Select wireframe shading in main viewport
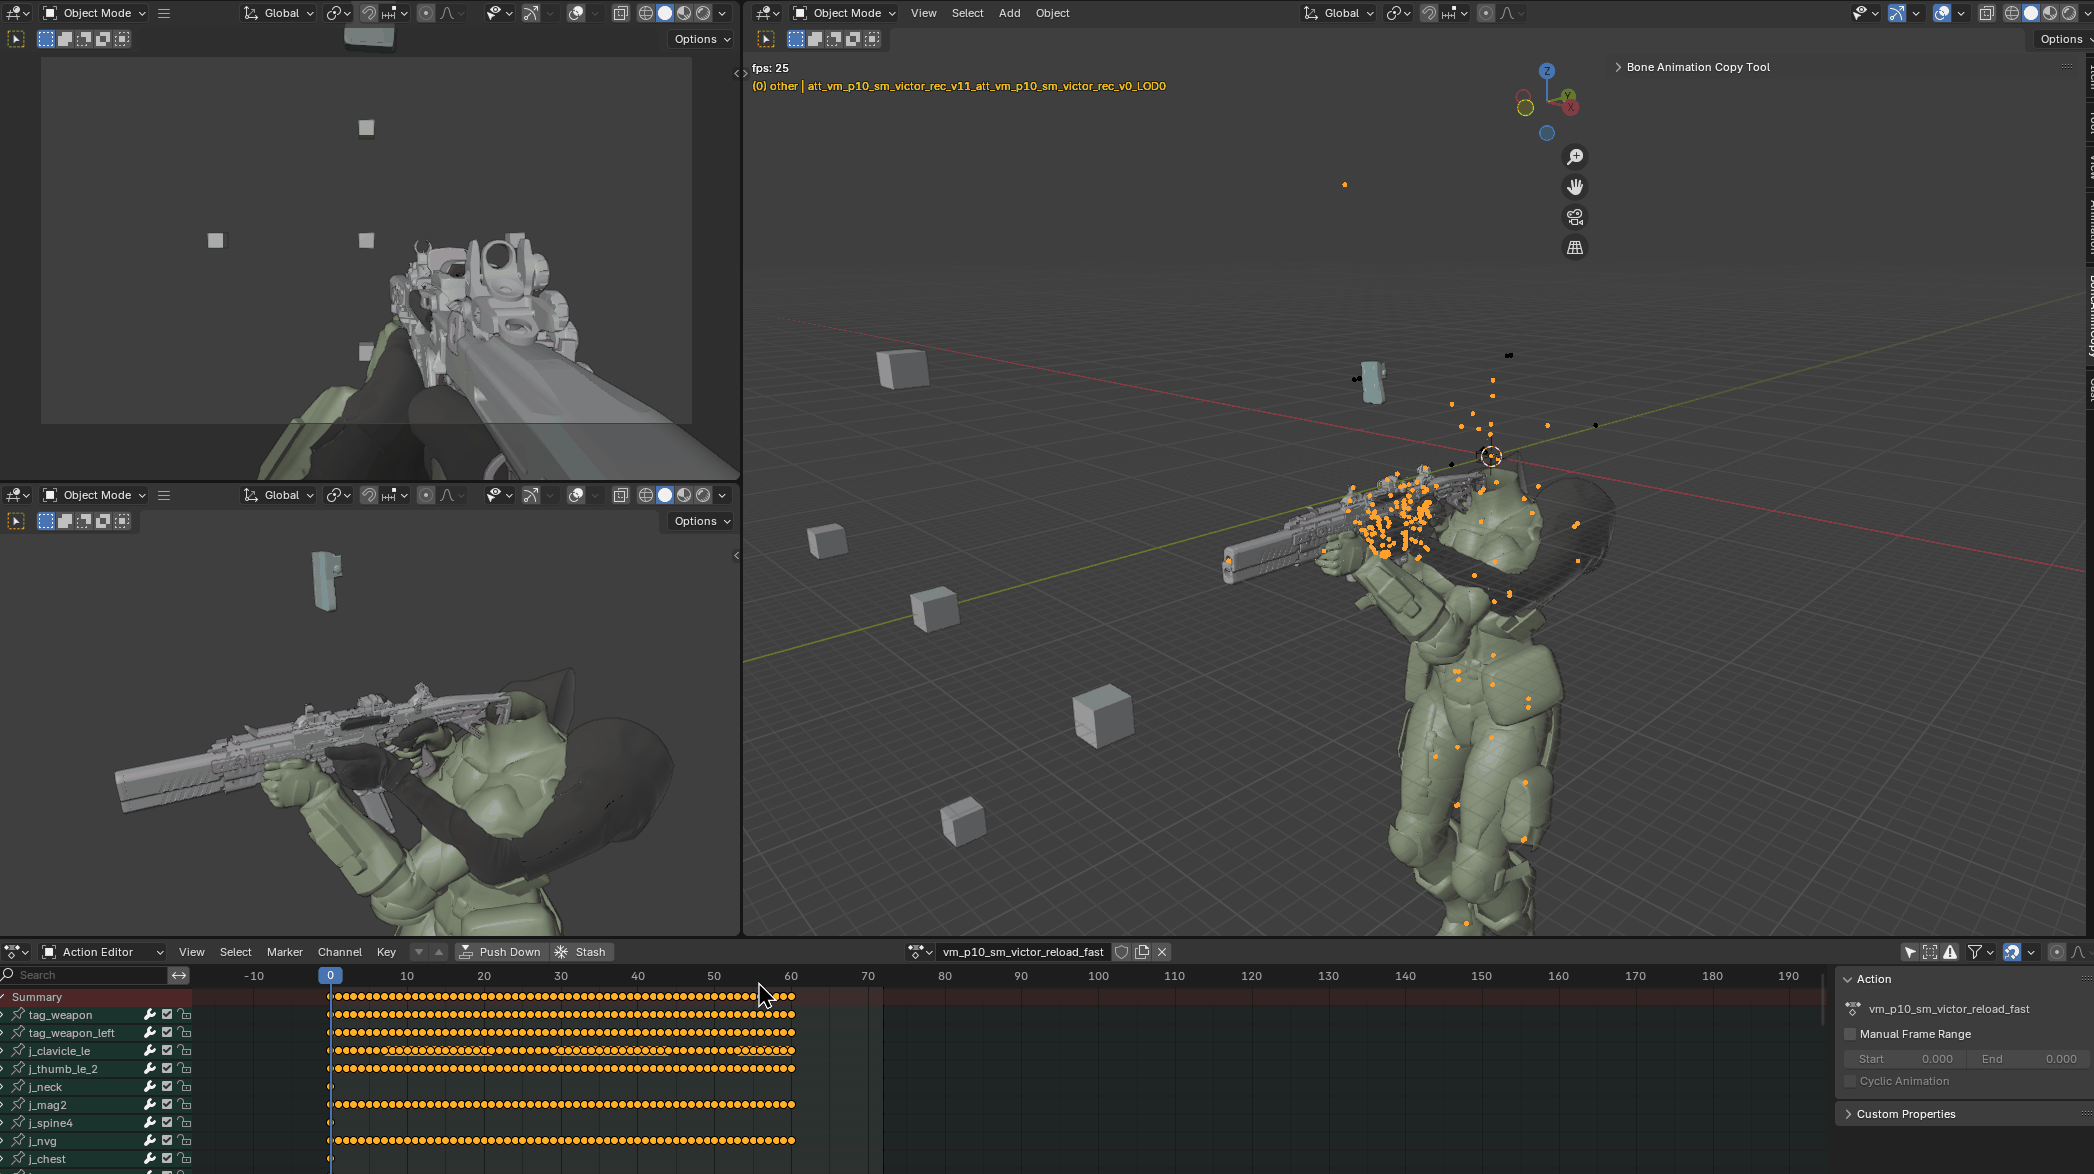 [x=2011, y=13]
